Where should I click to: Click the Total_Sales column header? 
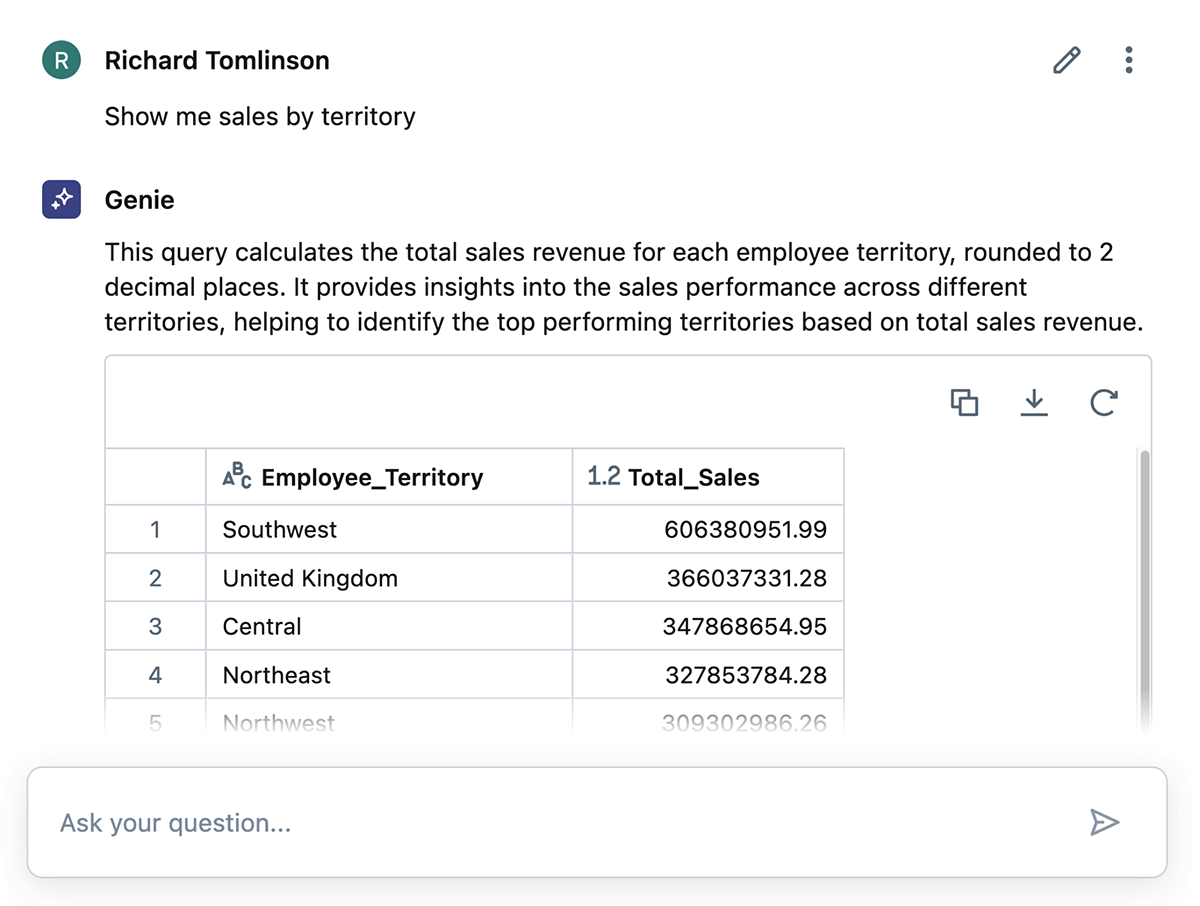693,478
